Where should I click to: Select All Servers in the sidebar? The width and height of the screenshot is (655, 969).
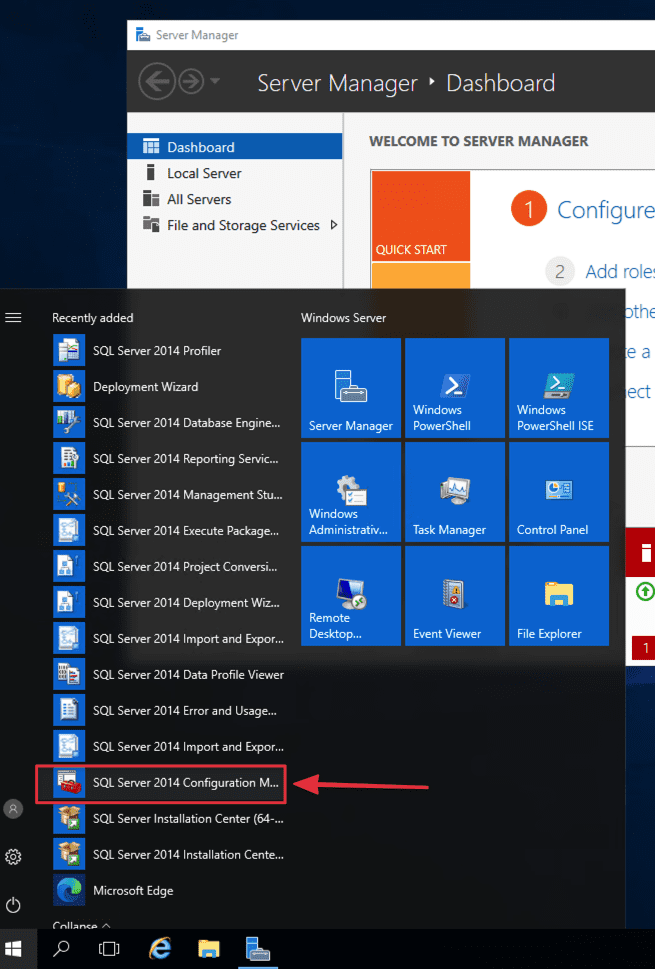[199, 199]
